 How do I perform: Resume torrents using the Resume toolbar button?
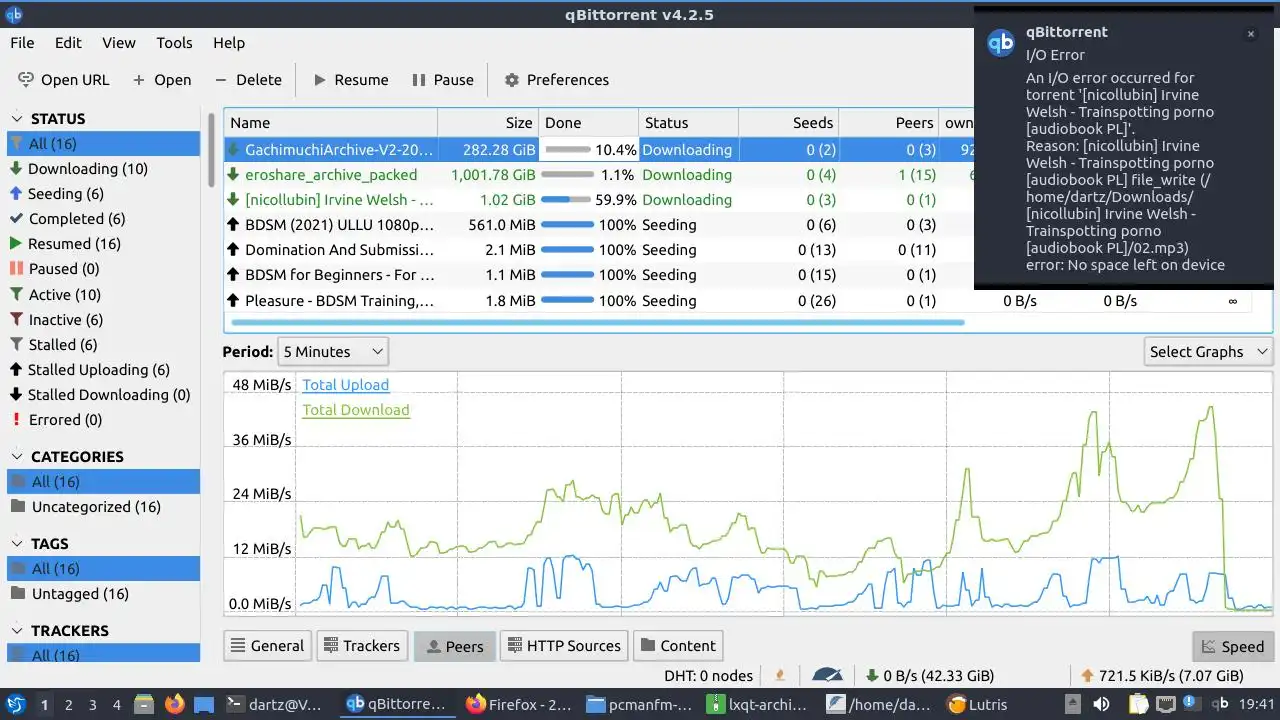(x=350, y=80)
